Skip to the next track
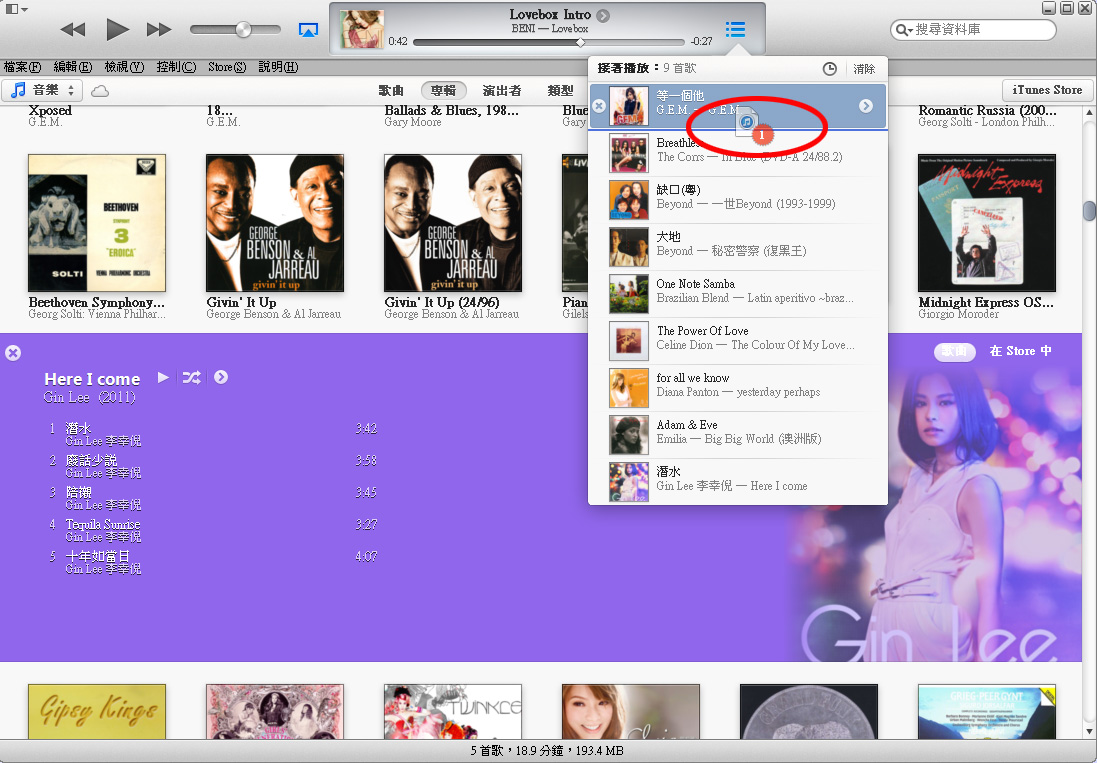 [159, 29]
